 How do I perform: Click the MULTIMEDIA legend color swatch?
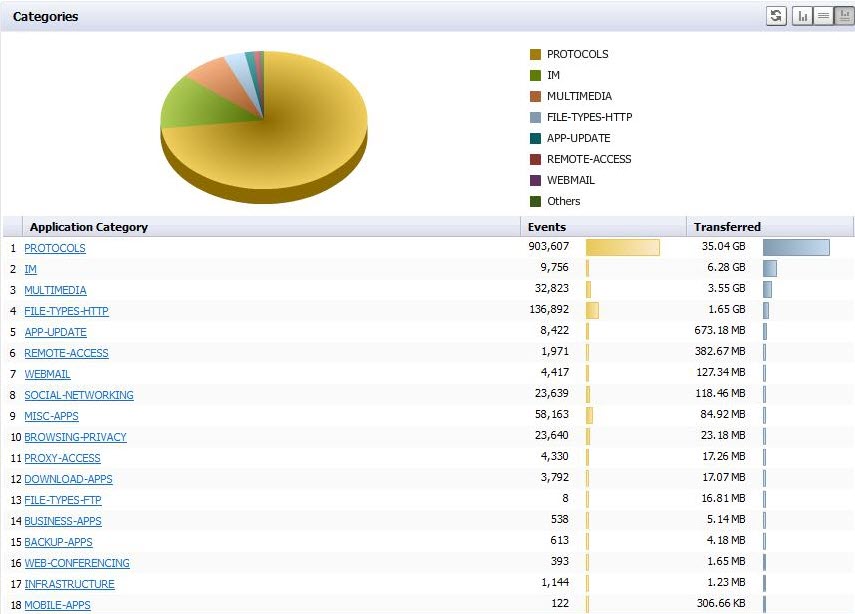point(535,96)
